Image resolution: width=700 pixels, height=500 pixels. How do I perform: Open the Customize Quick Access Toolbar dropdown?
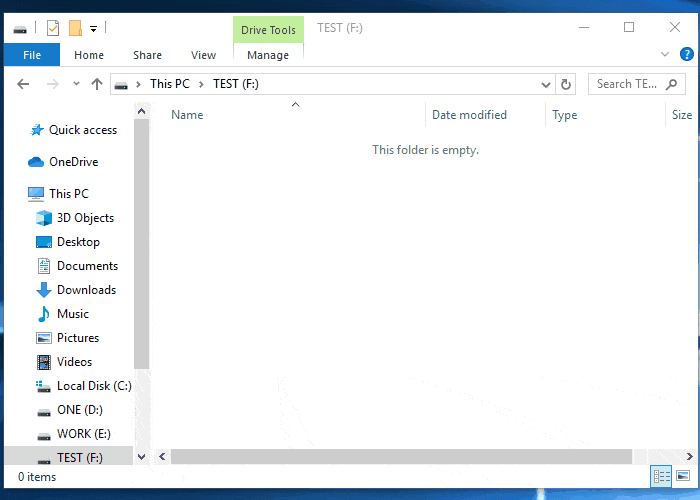pyautogui.click(x=93, y=28)
